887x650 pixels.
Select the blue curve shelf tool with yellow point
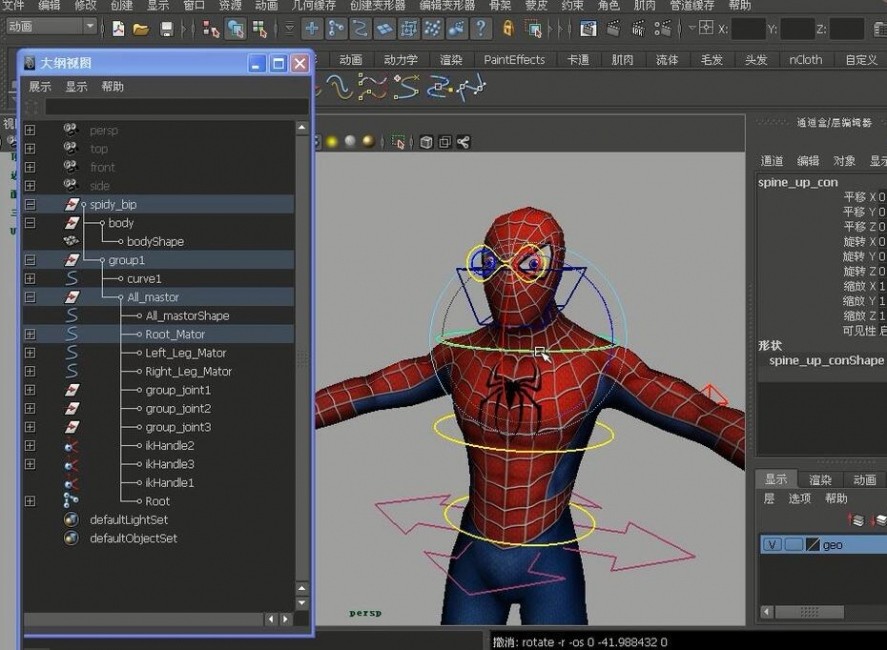(x=439, y=88)
